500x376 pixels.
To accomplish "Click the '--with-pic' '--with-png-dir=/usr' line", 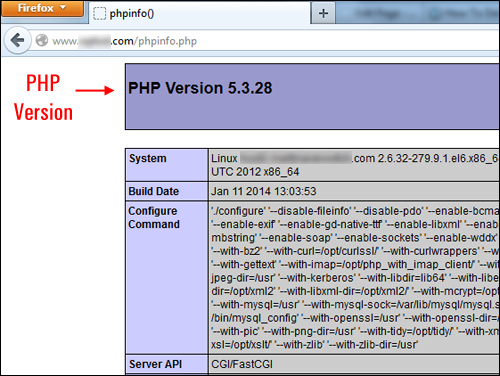I will (355, 331).
